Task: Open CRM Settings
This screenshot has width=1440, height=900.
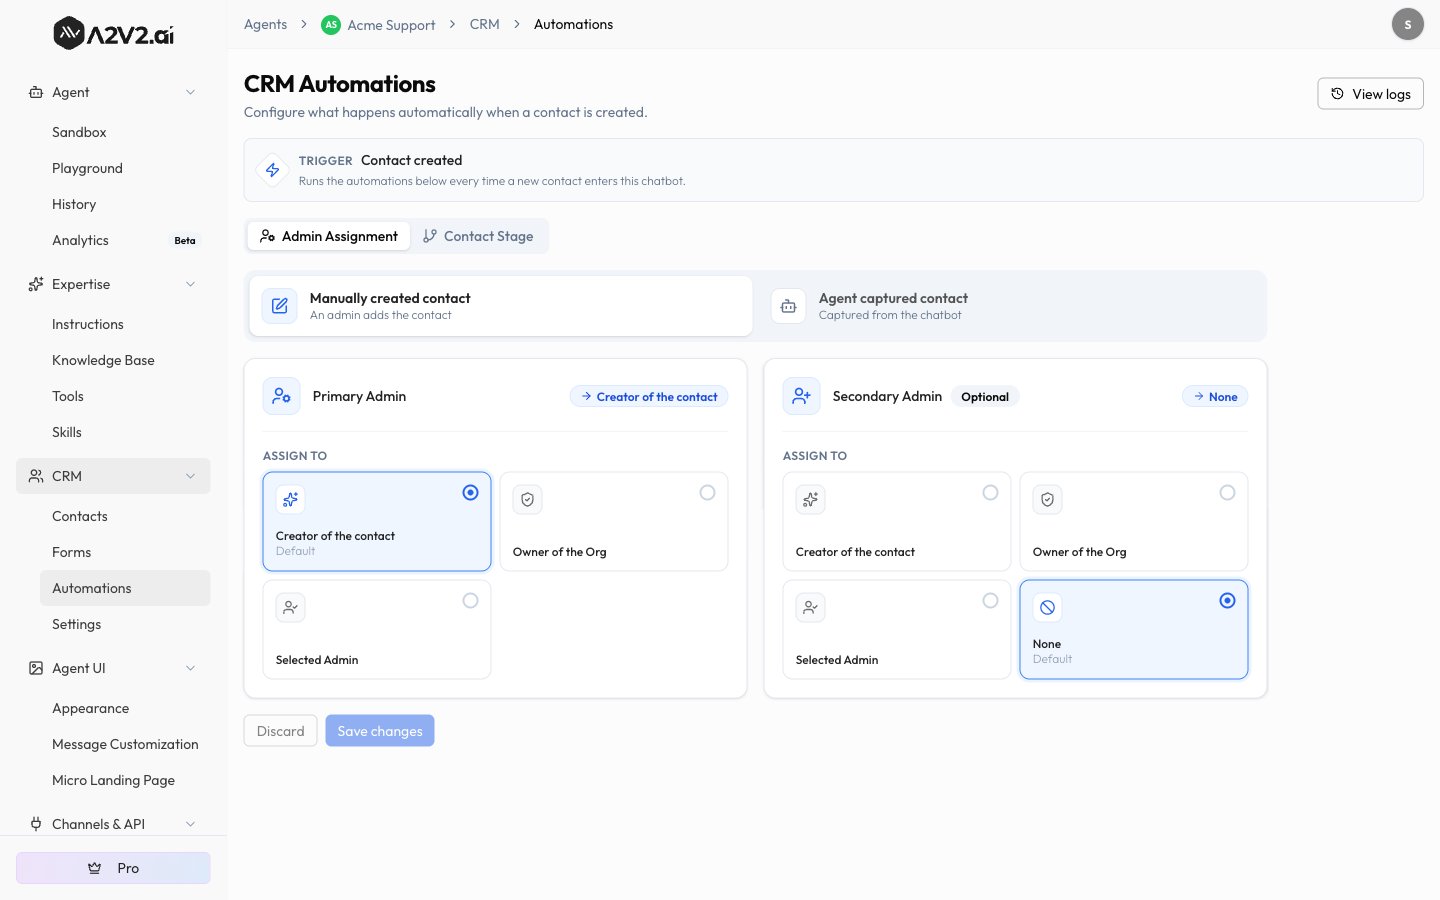Action: click(125, 624)
